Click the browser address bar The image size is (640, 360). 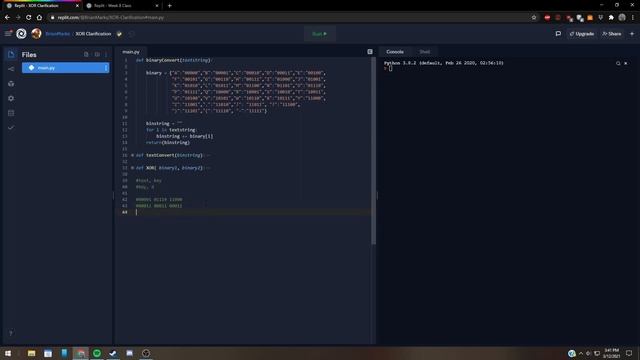(286, 18)
